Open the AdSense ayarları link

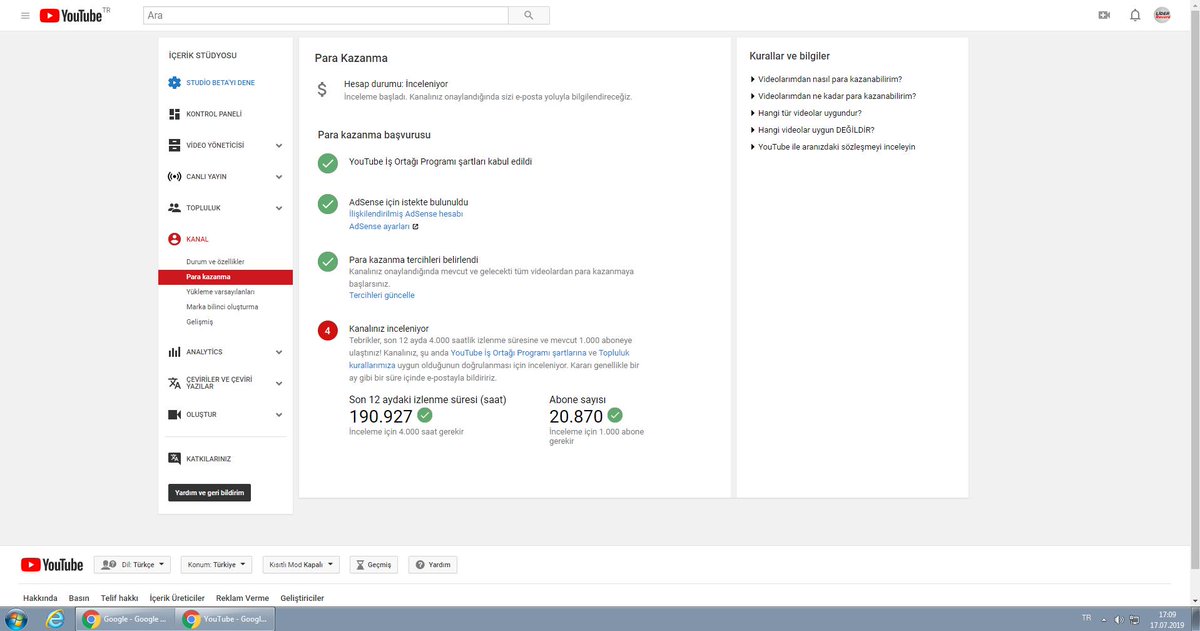379,227
